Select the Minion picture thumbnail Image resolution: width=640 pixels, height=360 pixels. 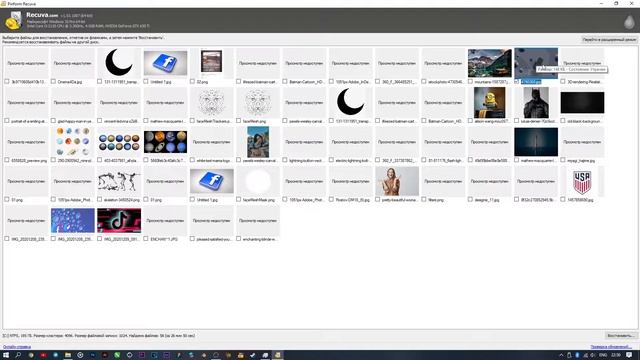489,102
